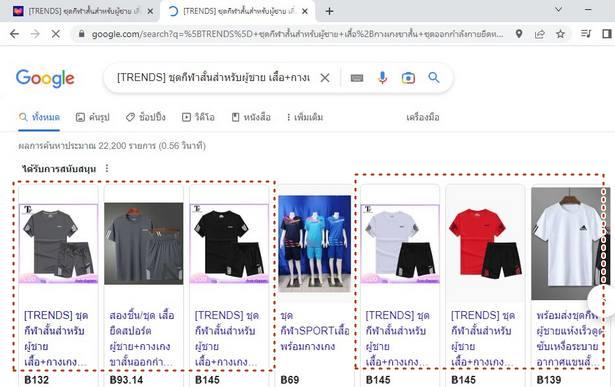Click the red shirt product thumbnail

(x=485, y=243)
